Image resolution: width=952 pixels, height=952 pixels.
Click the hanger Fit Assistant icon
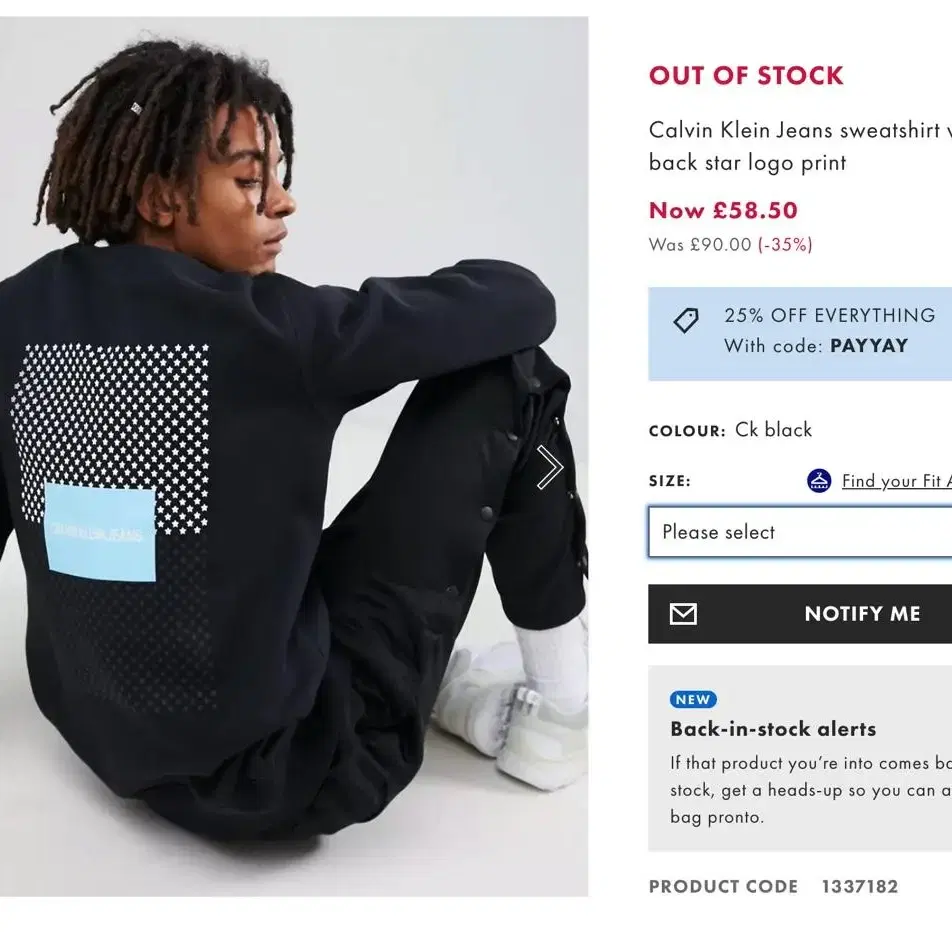coord(818,480)
